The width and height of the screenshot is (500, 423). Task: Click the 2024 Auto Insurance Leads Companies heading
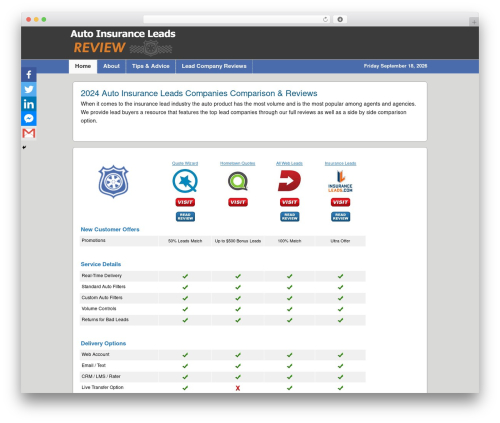(x=199, y=93)
